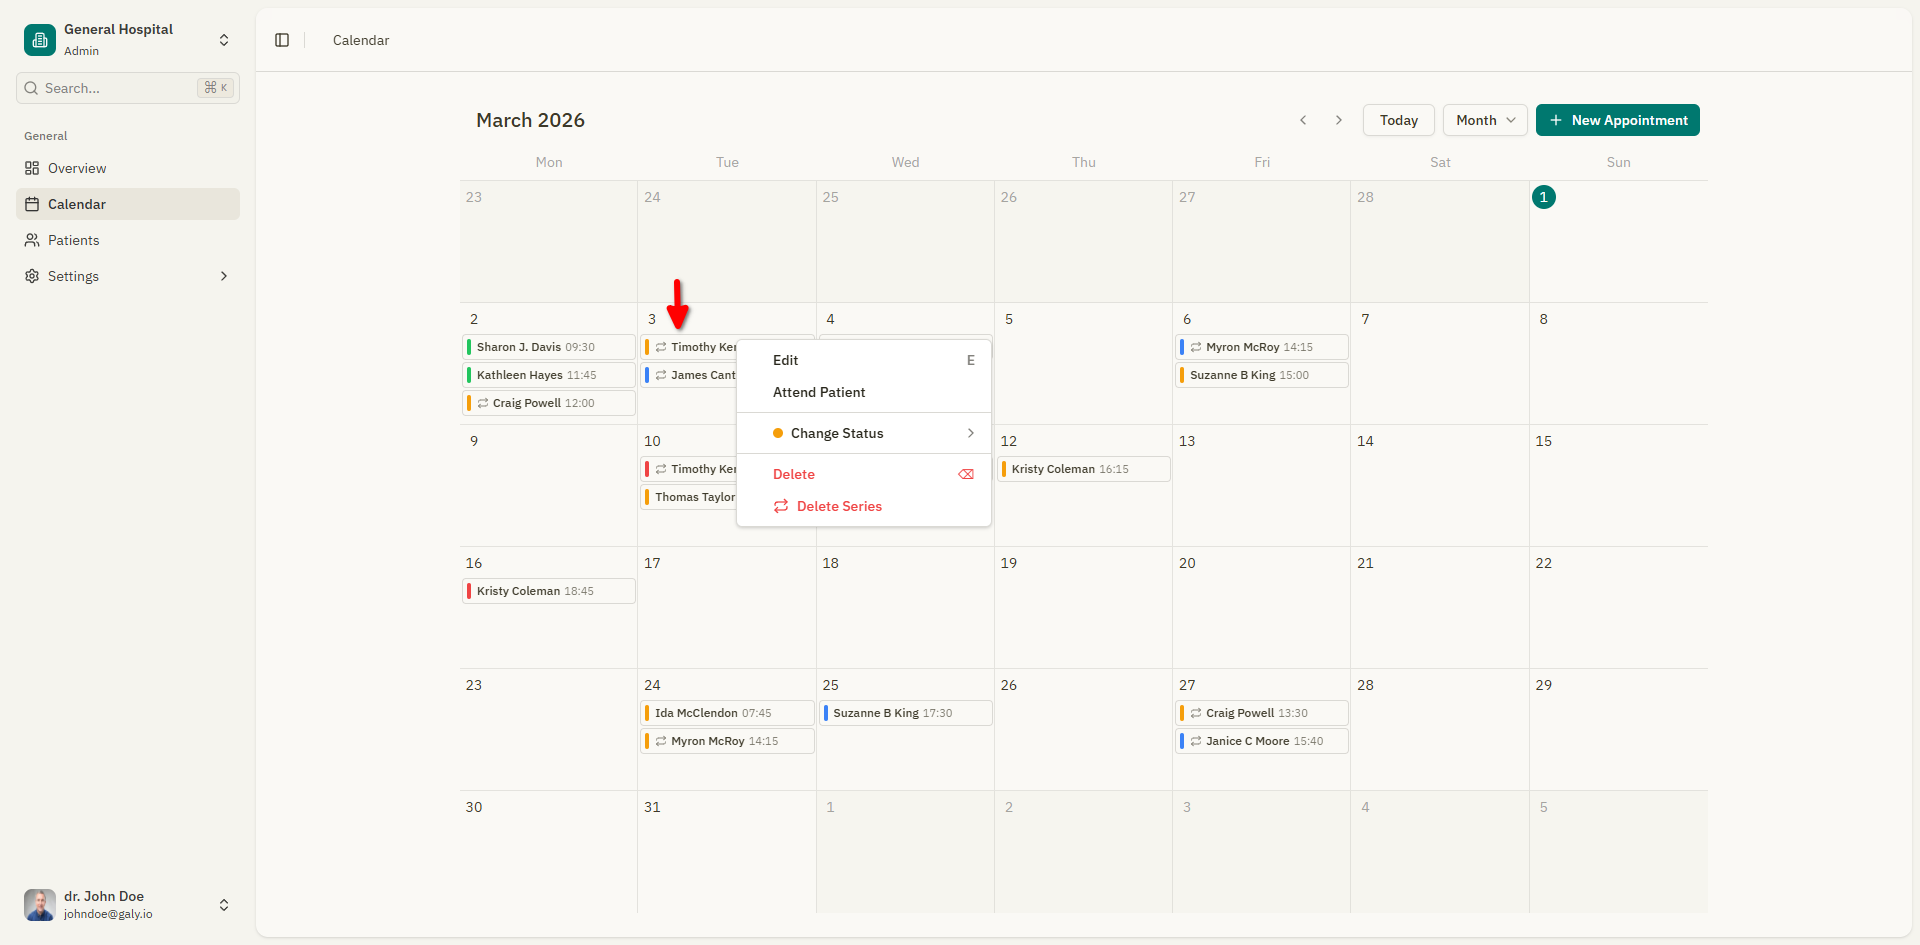Expand the General Hospital workspace switcher
Viewport: 1920px width, 945px height.
pyautogui.click(x=224, y=40)
